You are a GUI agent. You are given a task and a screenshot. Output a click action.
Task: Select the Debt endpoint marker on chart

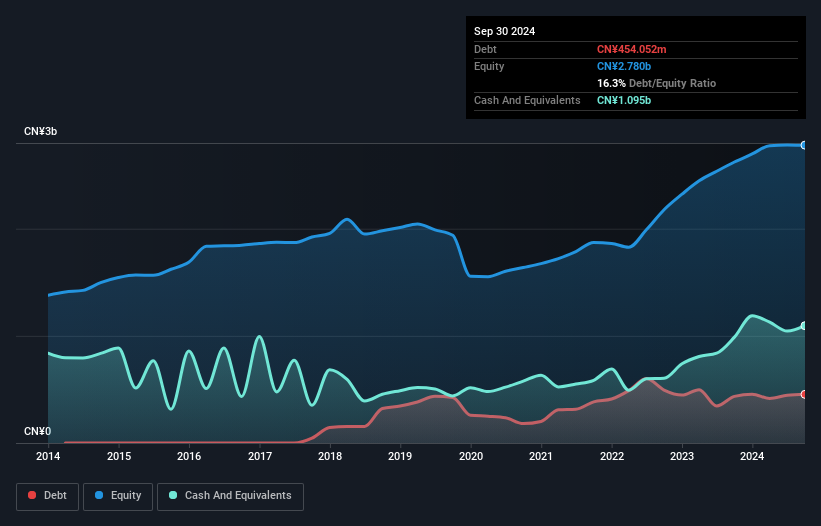tap(804, 394)
